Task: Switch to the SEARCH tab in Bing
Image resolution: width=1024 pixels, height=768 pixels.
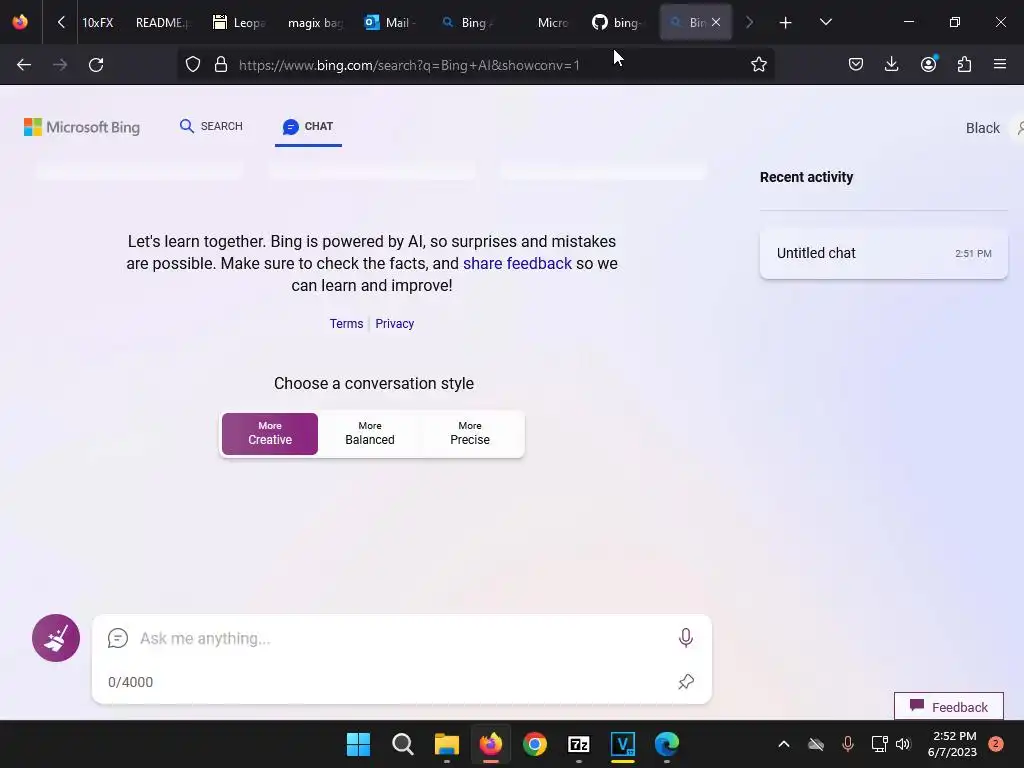Action: coord(211,126)
